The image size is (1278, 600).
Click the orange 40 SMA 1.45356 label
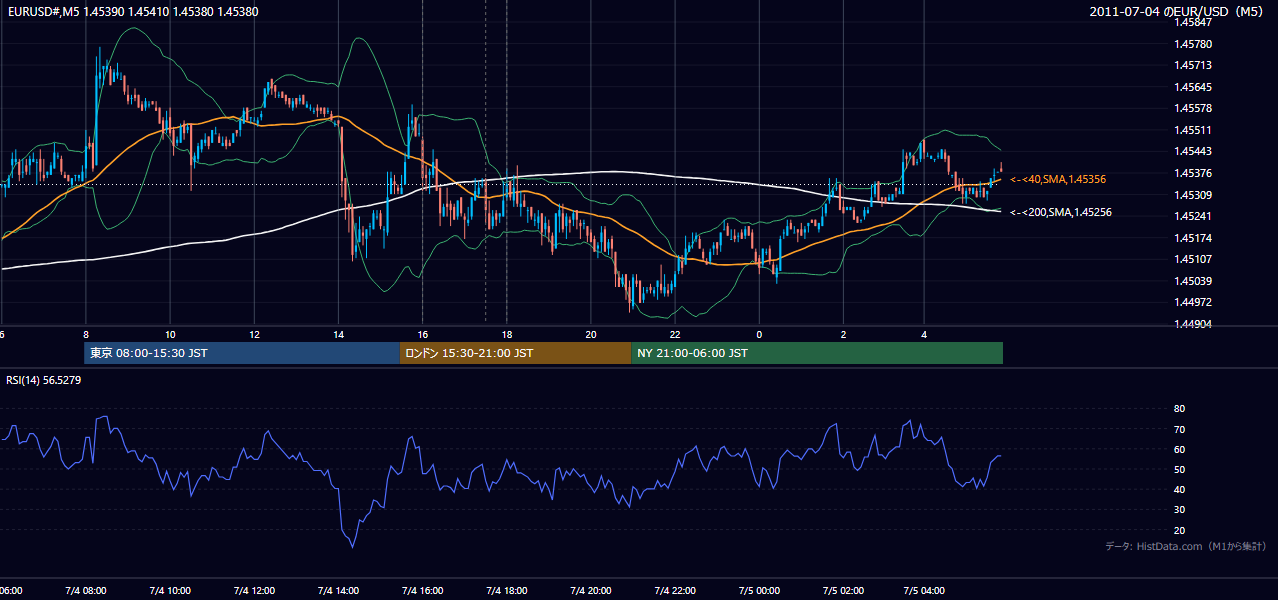click(1057, 179)
